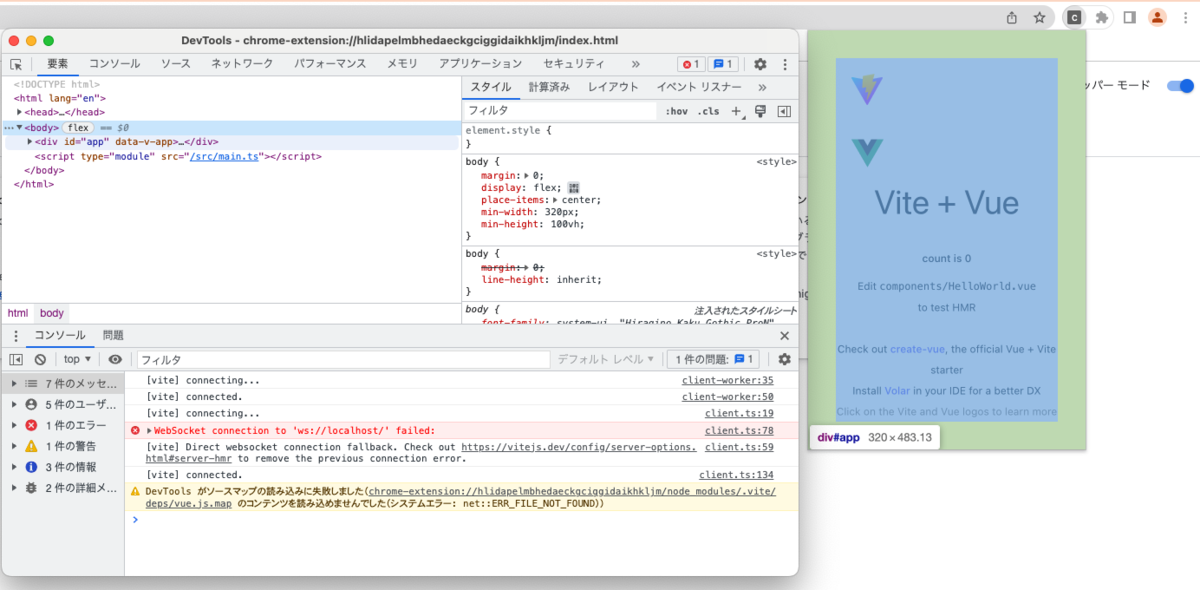Show more Styles pane tabs with the chevron after イベント リスナー
Image resolution: width=1200 pixels, height=590 pixels.
[x=763, y=87]
